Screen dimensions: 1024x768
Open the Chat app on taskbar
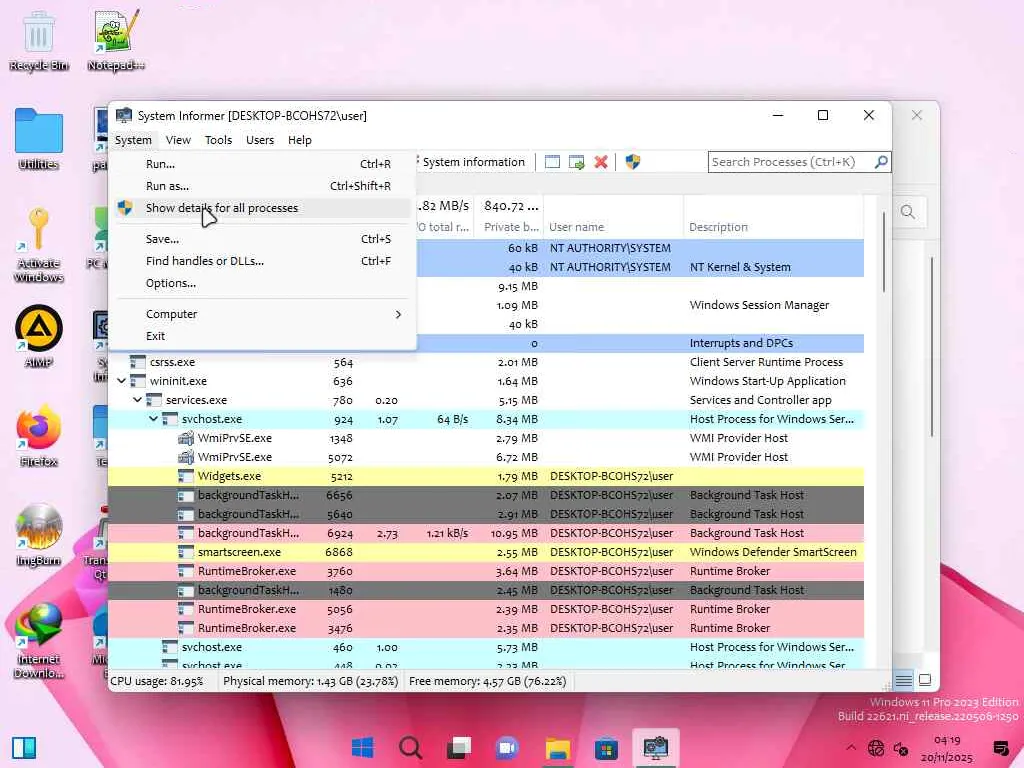(x=507, y=747)
